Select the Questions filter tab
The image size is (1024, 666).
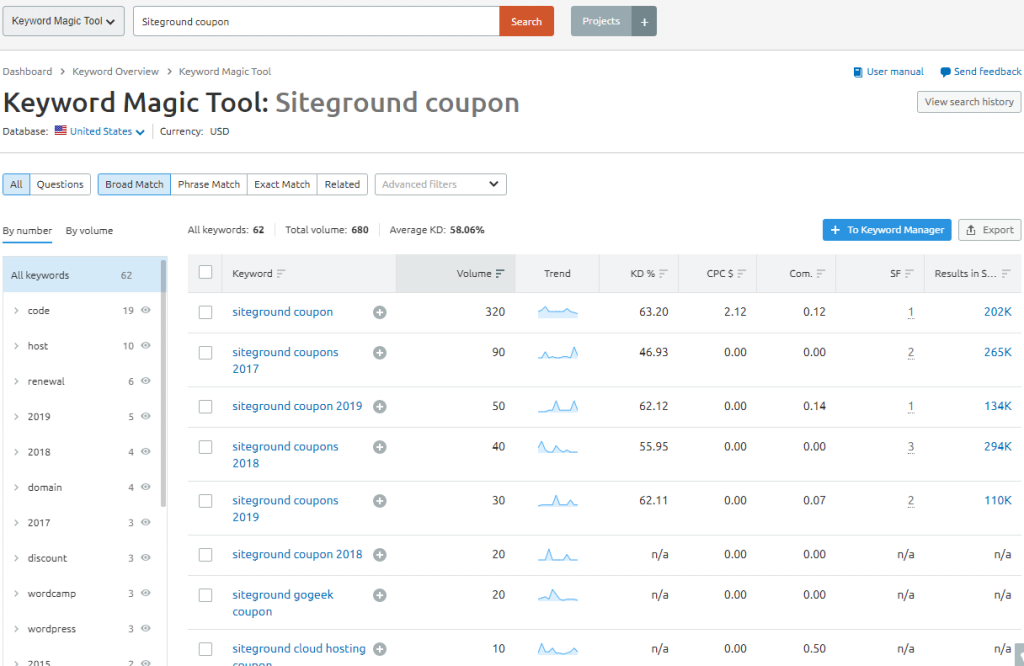point(60,184)
